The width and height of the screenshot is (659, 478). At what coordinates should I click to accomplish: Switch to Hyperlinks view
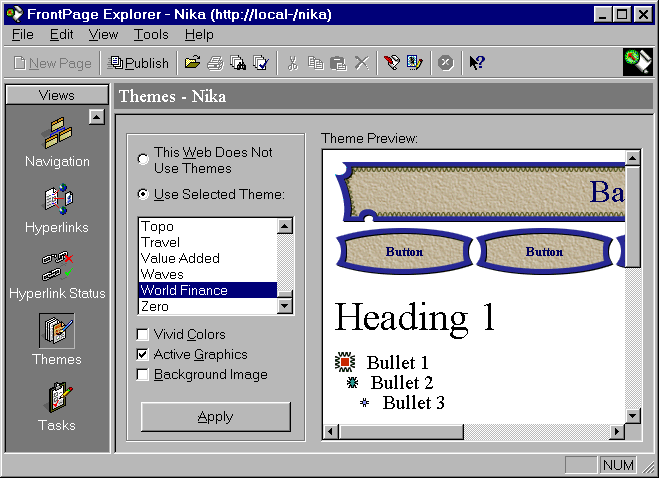[x=57, y=208]
